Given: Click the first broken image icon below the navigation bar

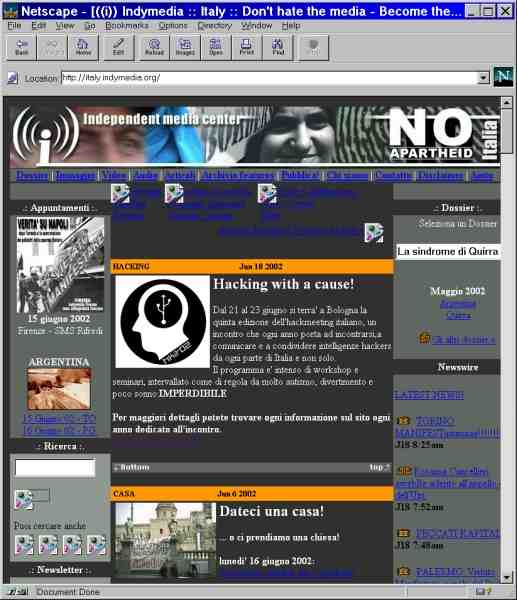Looking at the screenshot, I should (x=120, y=194).
